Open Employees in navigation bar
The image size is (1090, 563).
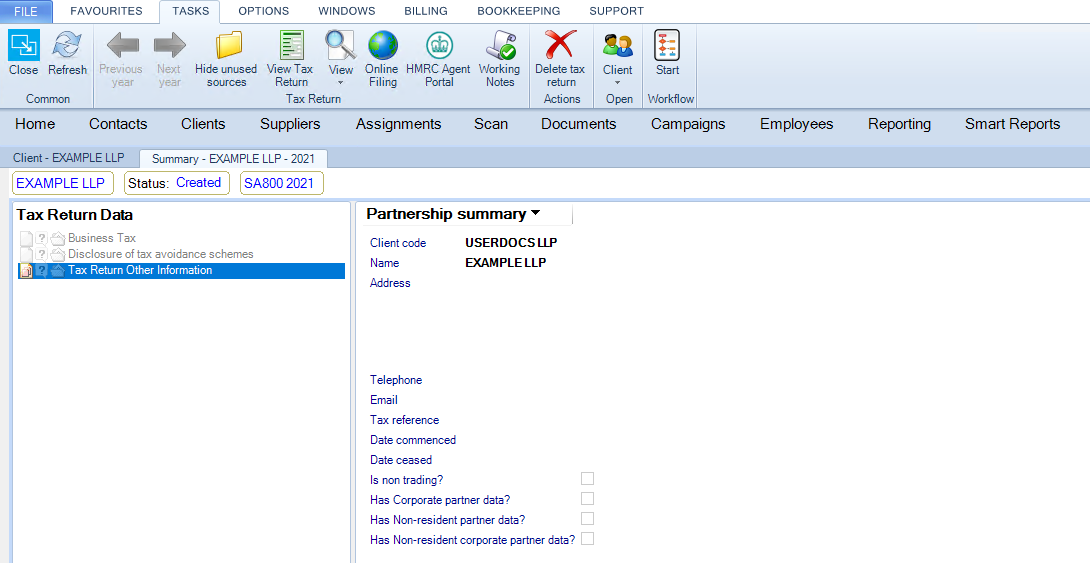click(x=797, y=124)
